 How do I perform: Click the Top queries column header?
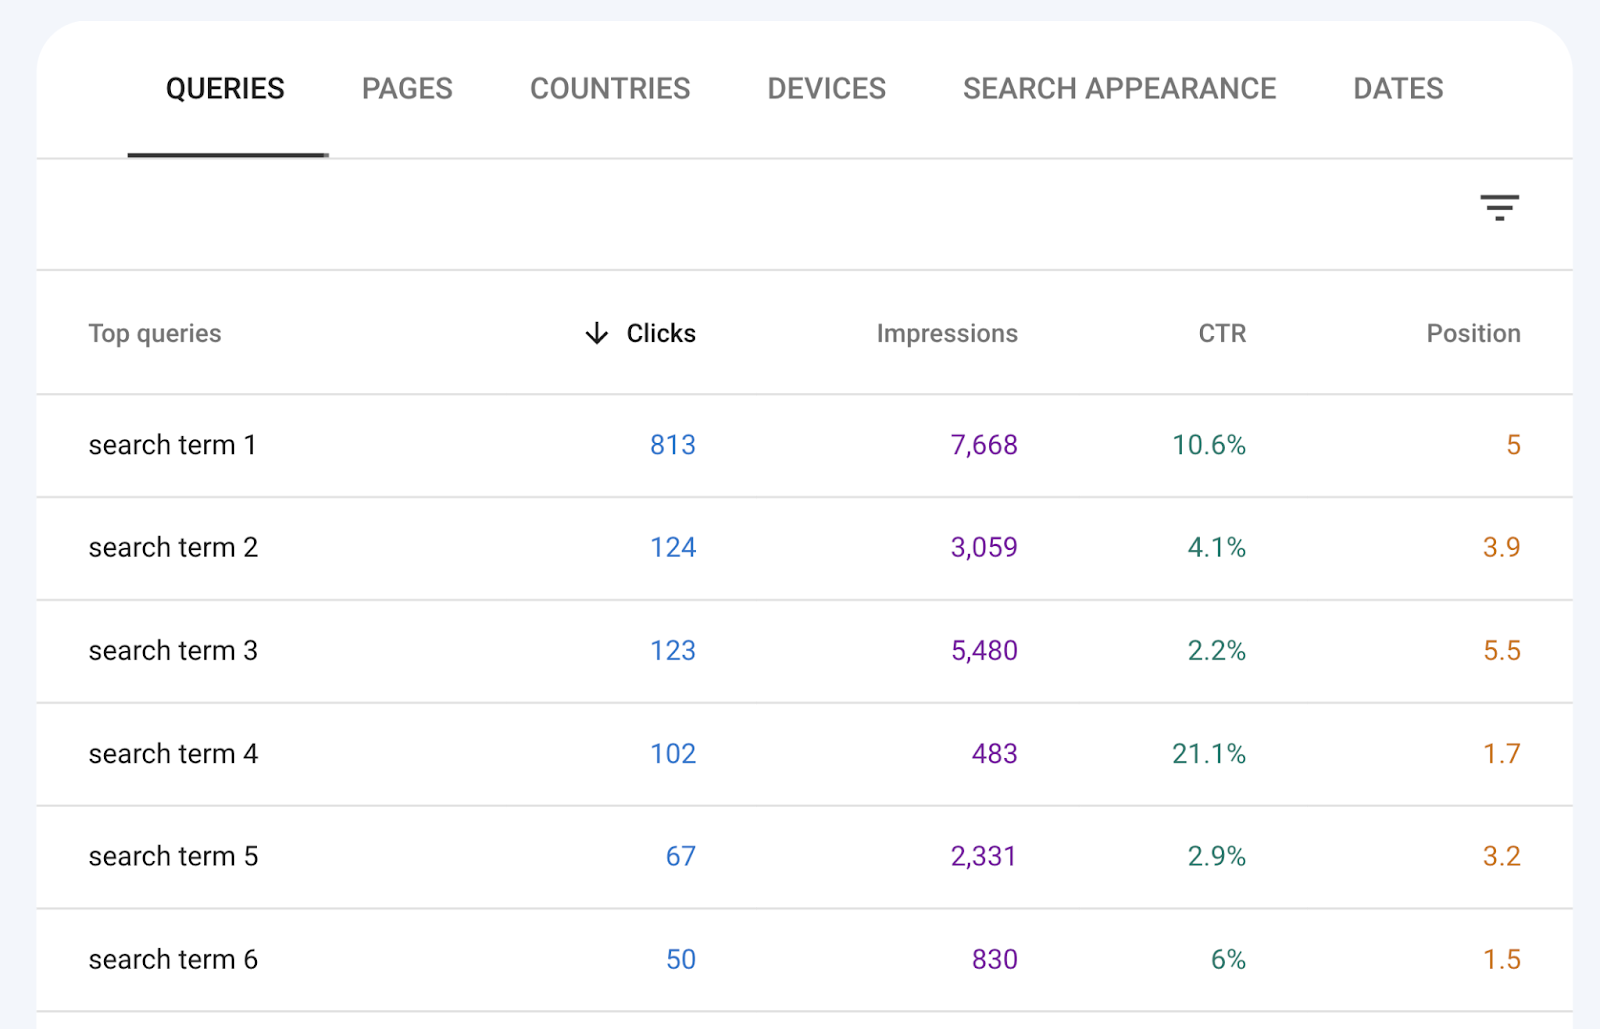pyautogui.click(x=155, y=333)
